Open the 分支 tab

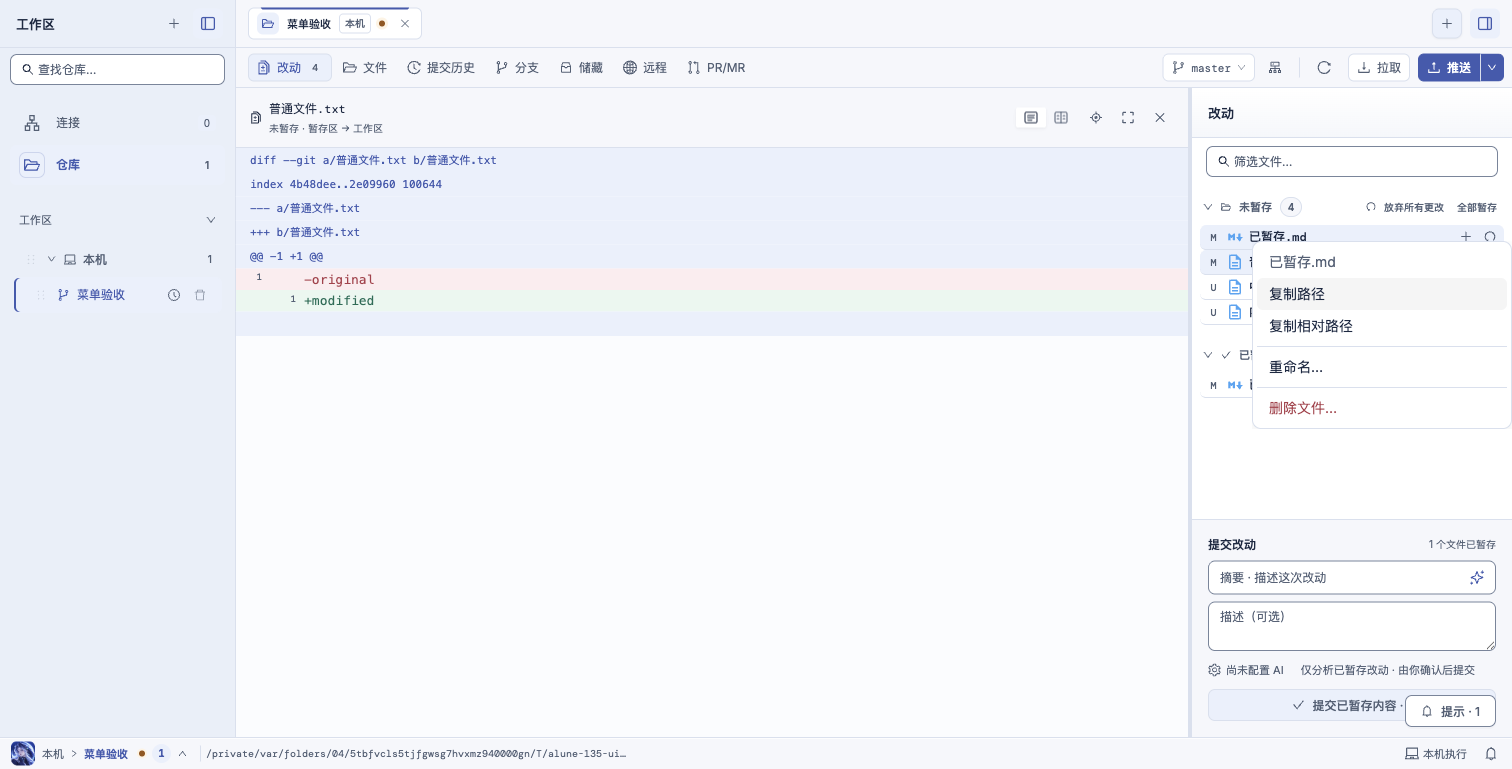(x=517, y=68)
